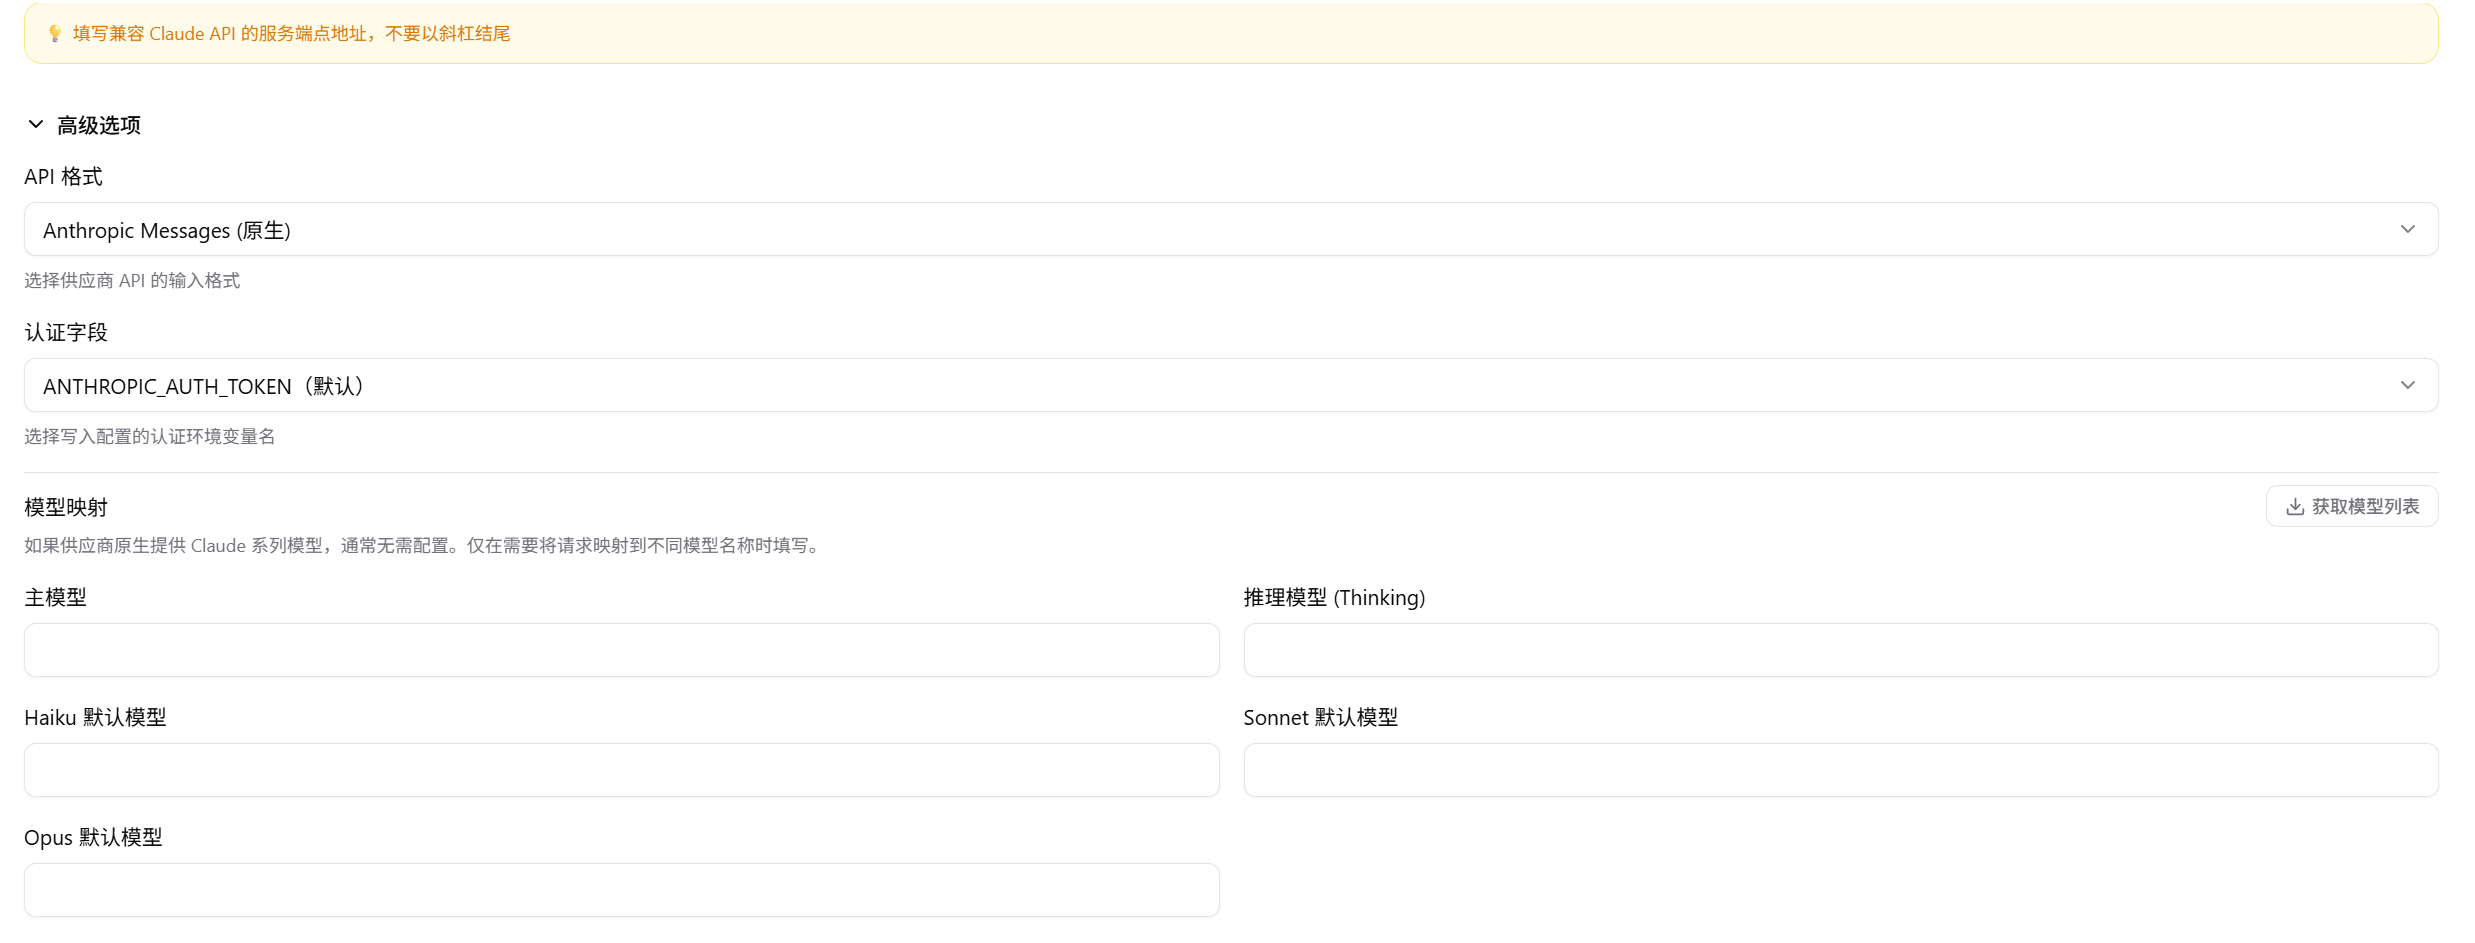Screen dimensions: 2475x943
Task: Focus the Opus 默认模型 input field
Action: pyautogui.click(x=622, y=890)
